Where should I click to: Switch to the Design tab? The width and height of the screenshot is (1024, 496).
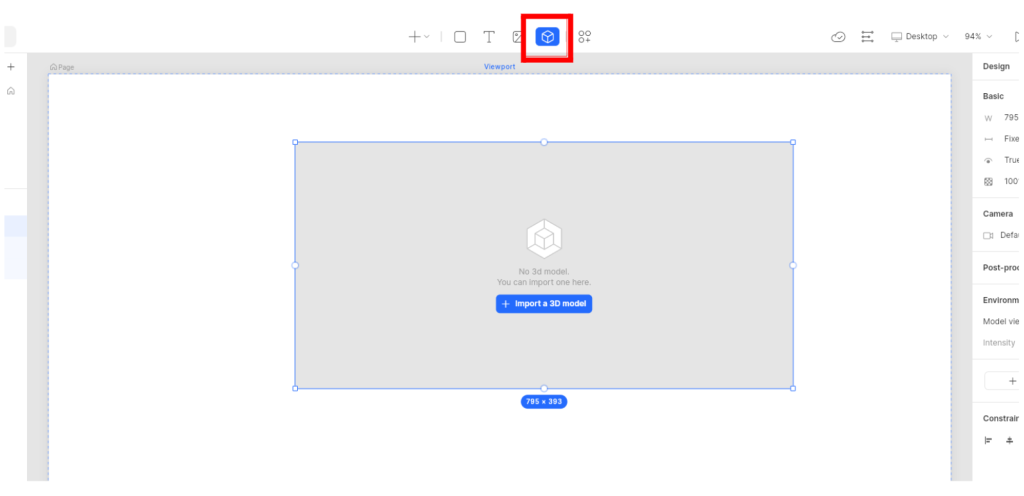[x=996, y=66]
